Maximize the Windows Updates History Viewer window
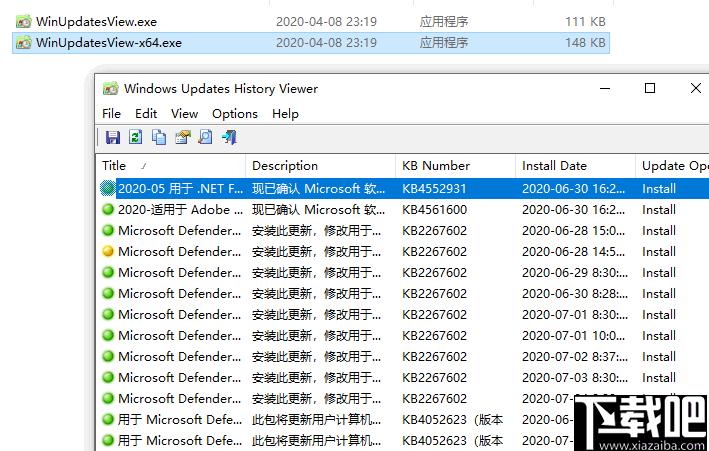This screenshot has height=451, width=709. [650, 88]
